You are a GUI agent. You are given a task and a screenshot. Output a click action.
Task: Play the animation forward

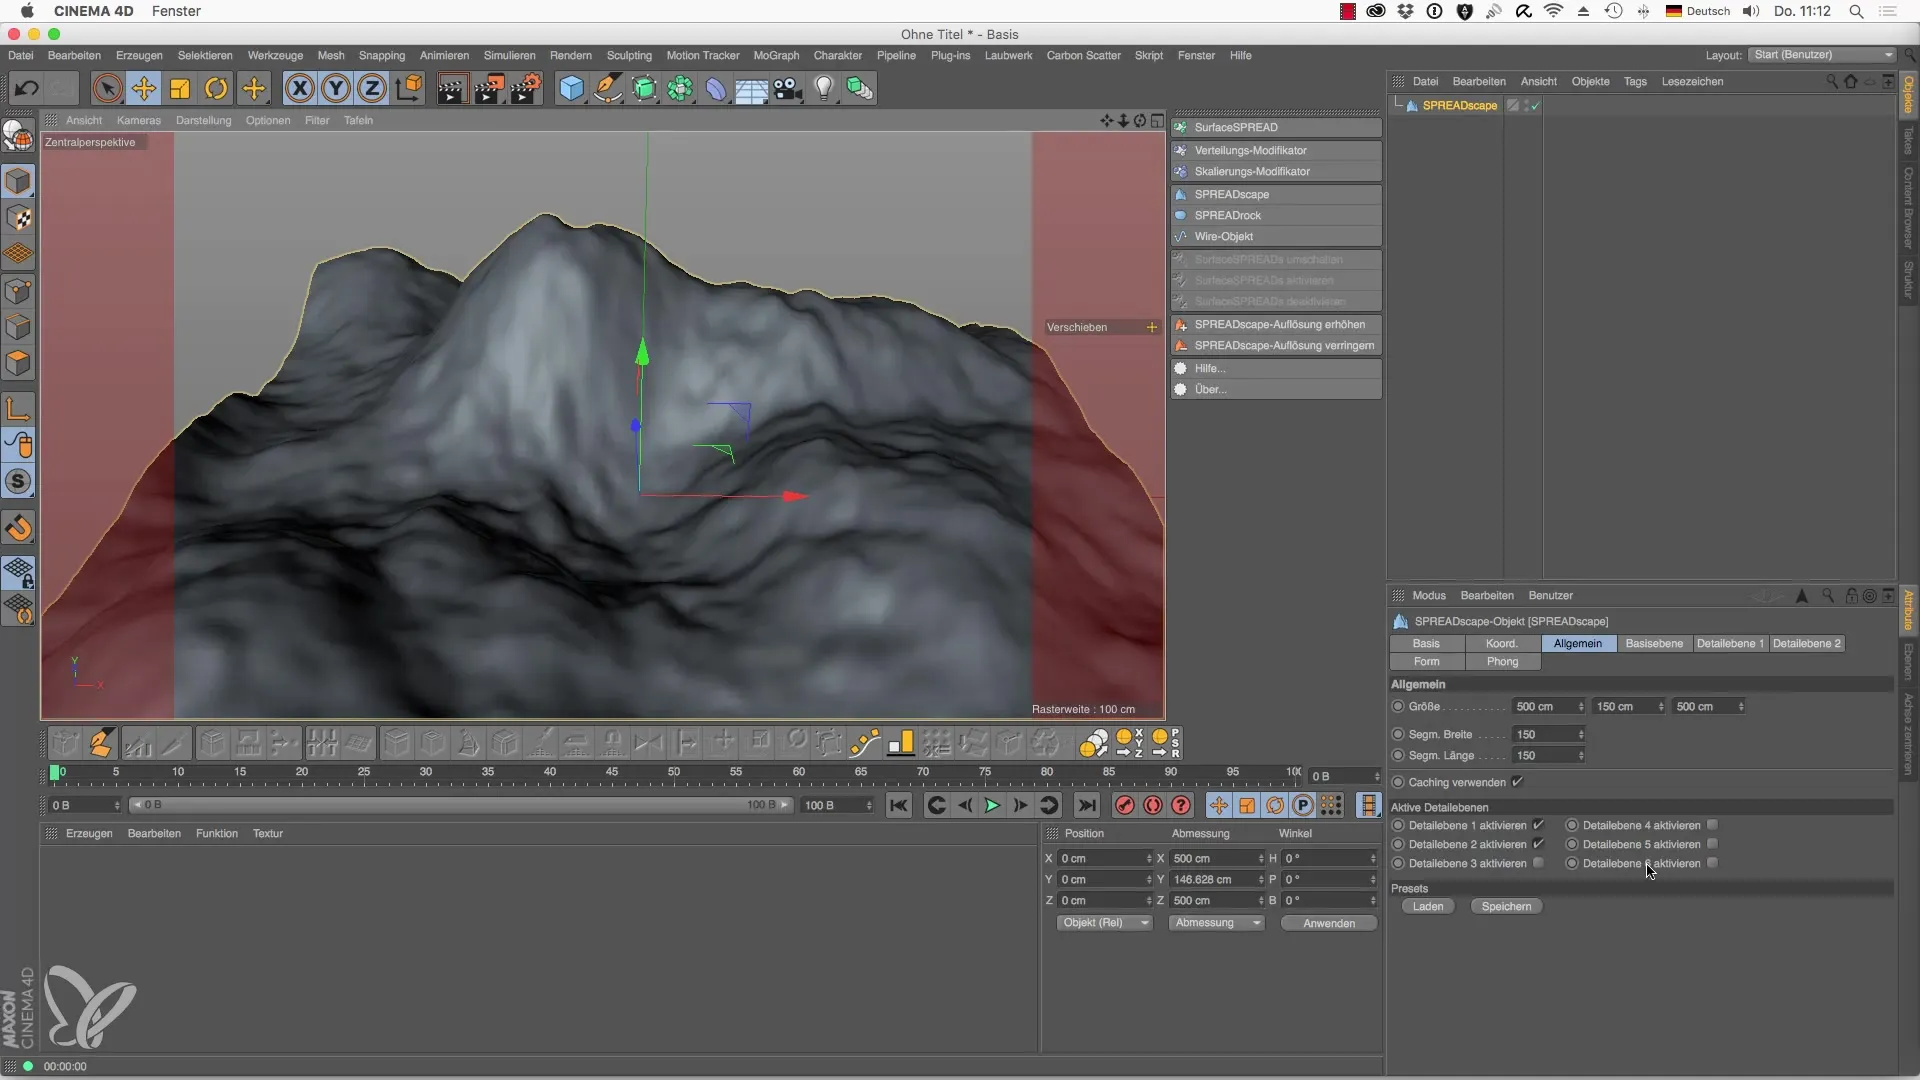(x=992, y=805)
